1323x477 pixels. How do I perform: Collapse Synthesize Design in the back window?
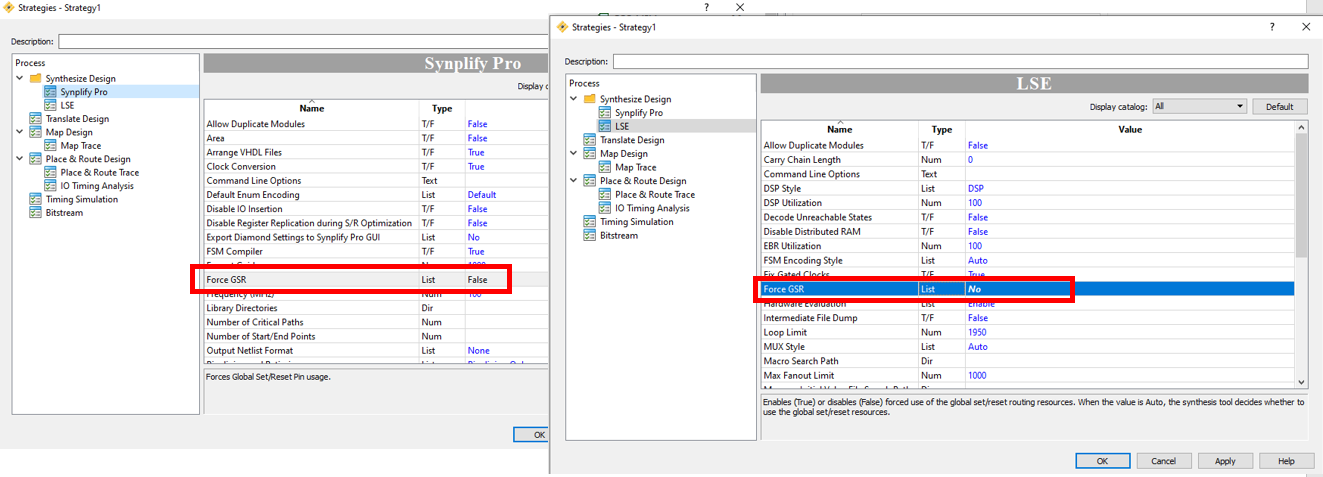tap(20, 78)
